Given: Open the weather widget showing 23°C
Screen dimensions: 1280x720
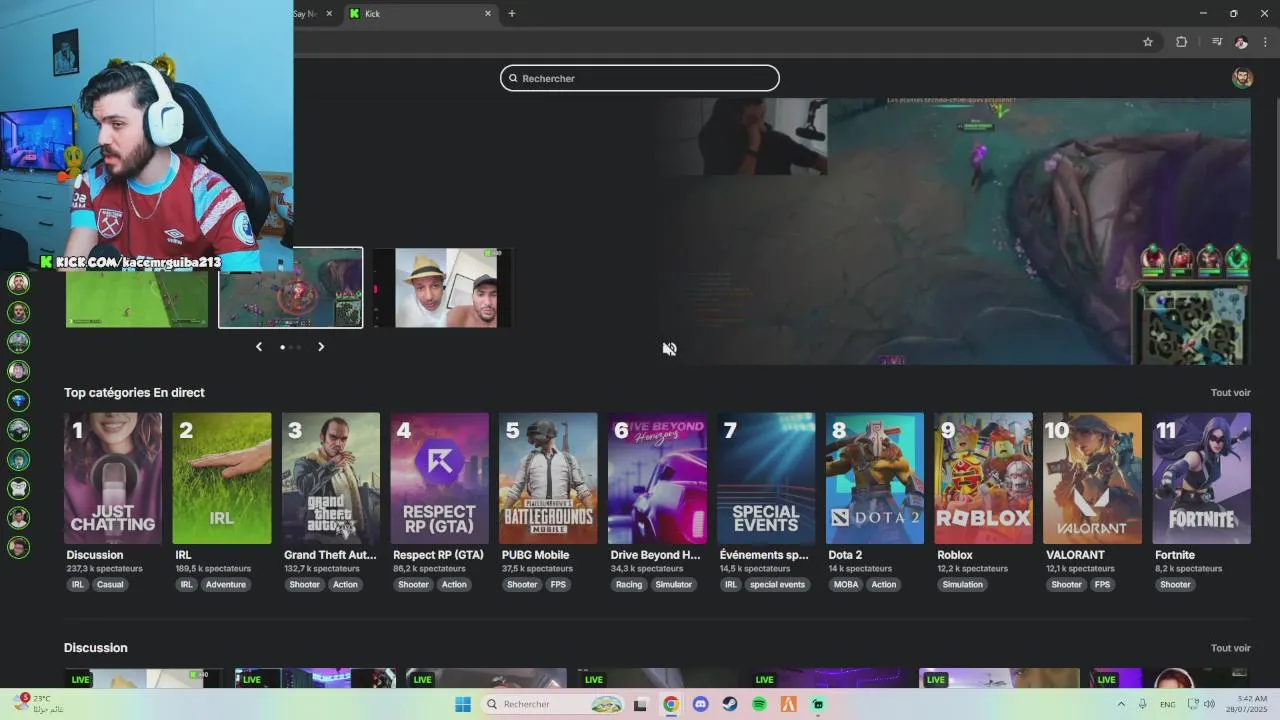Looking at the screenshot, I should click(x=39, y=703).
